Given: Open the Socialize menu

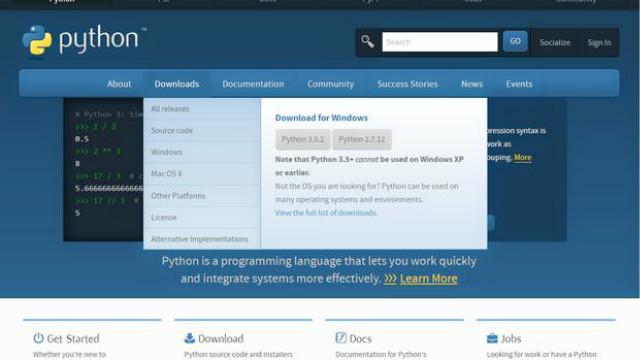Looking at the screenshot, I should pyautogui.click(x=555, y=42).
